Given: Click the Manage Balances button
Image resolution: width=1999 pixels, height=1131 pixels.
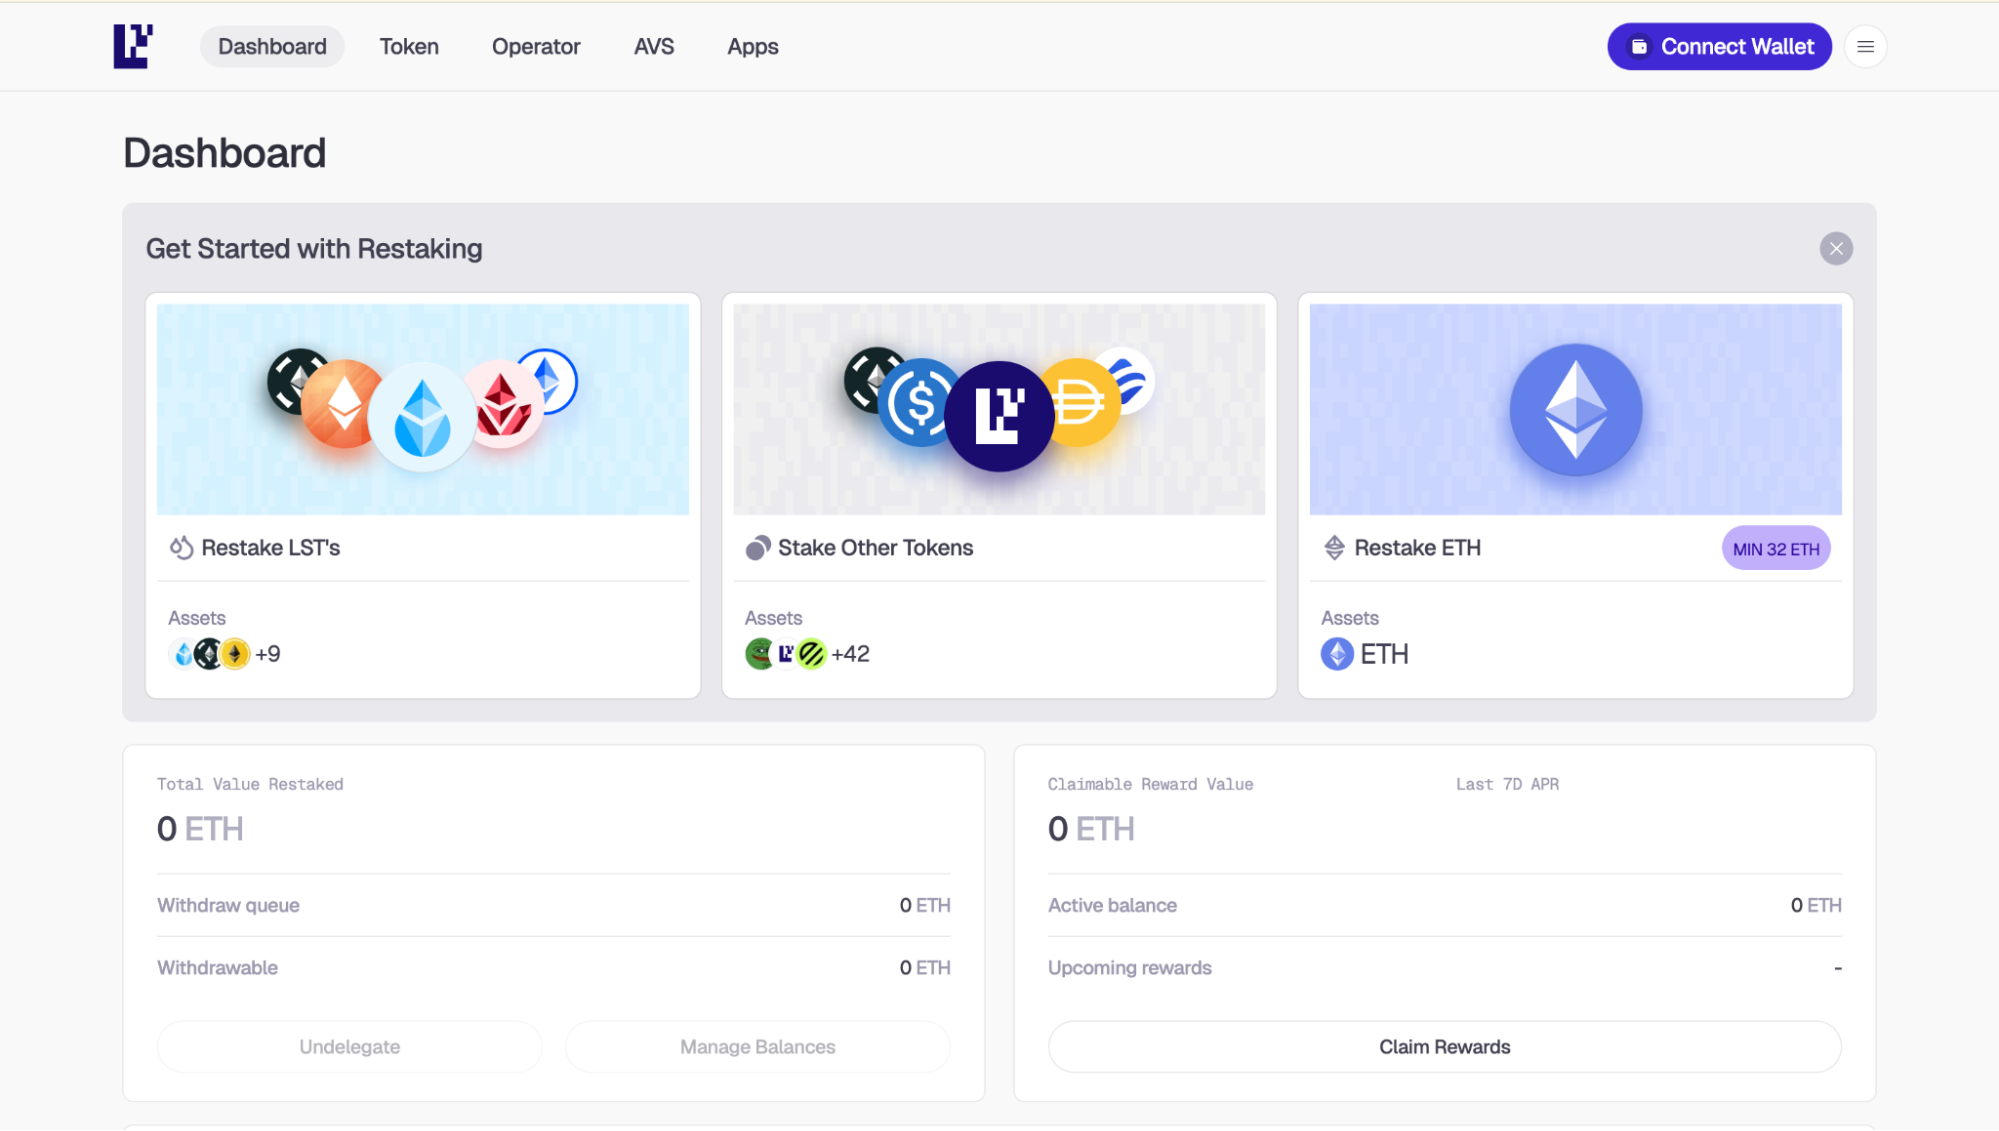Looking at the screenshot, I should [x=757, y=1047].
